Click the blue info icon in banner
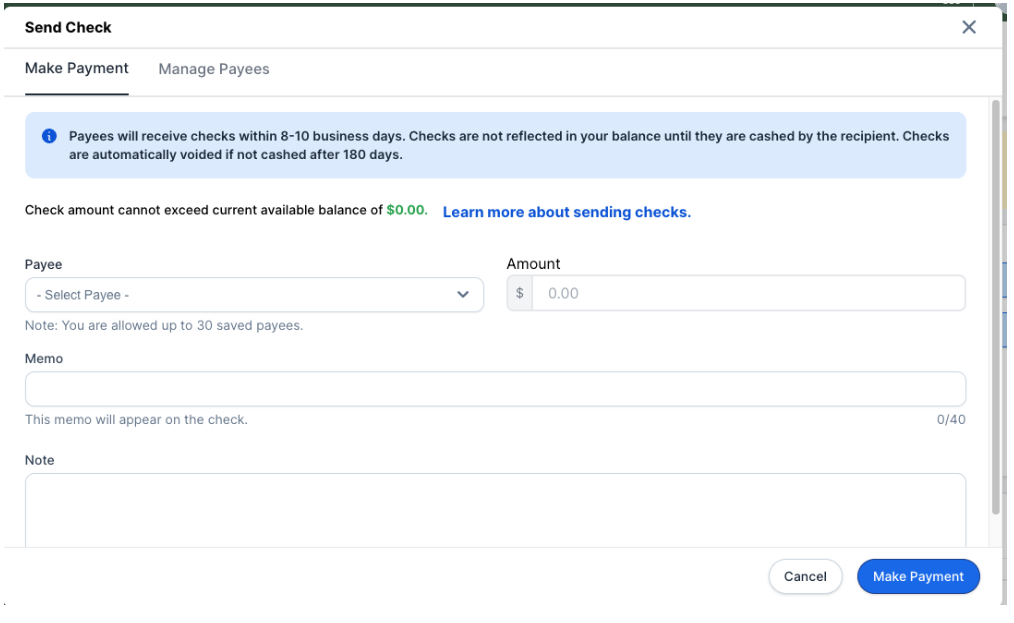The height and width of the screenshot is (623, 1014). click(49, 137)
